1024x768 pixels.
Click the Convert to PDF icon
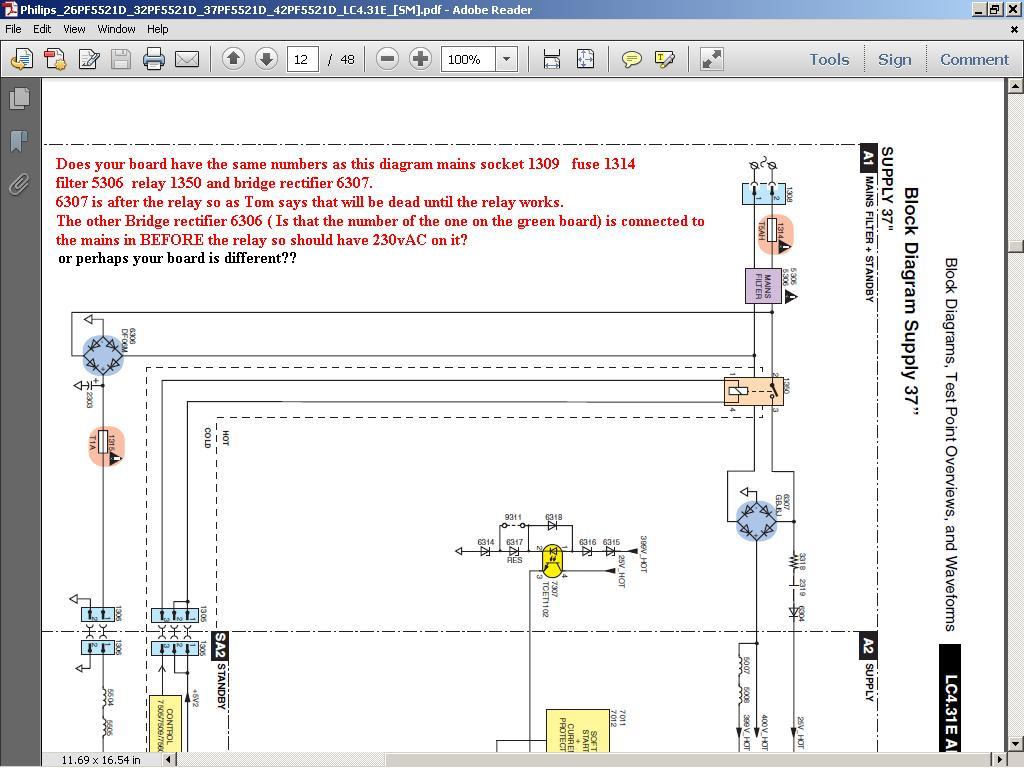(x=55, y=59)
